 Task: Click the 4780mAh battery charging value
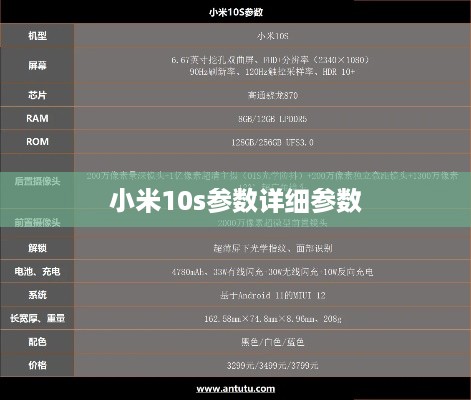click(x=273, y=272)
